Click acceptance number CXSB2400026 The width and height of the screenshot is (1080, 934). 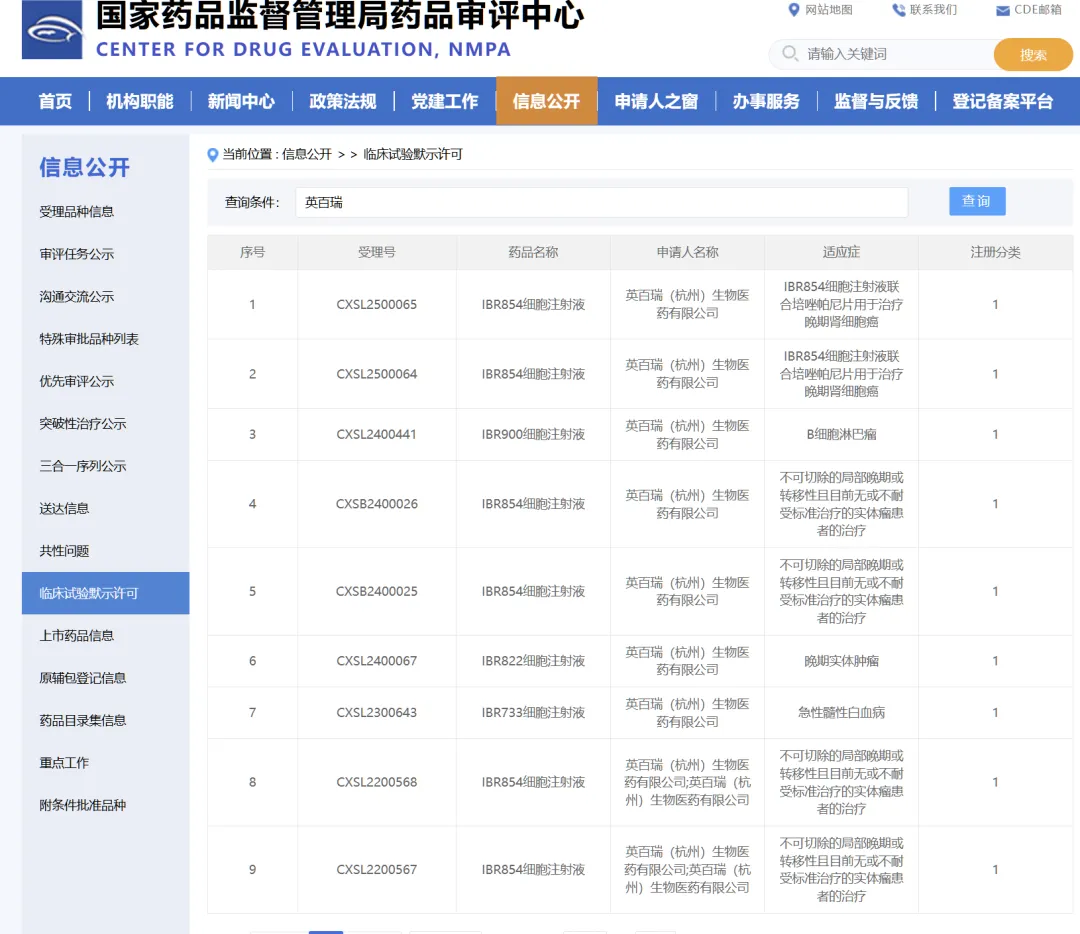377,504
